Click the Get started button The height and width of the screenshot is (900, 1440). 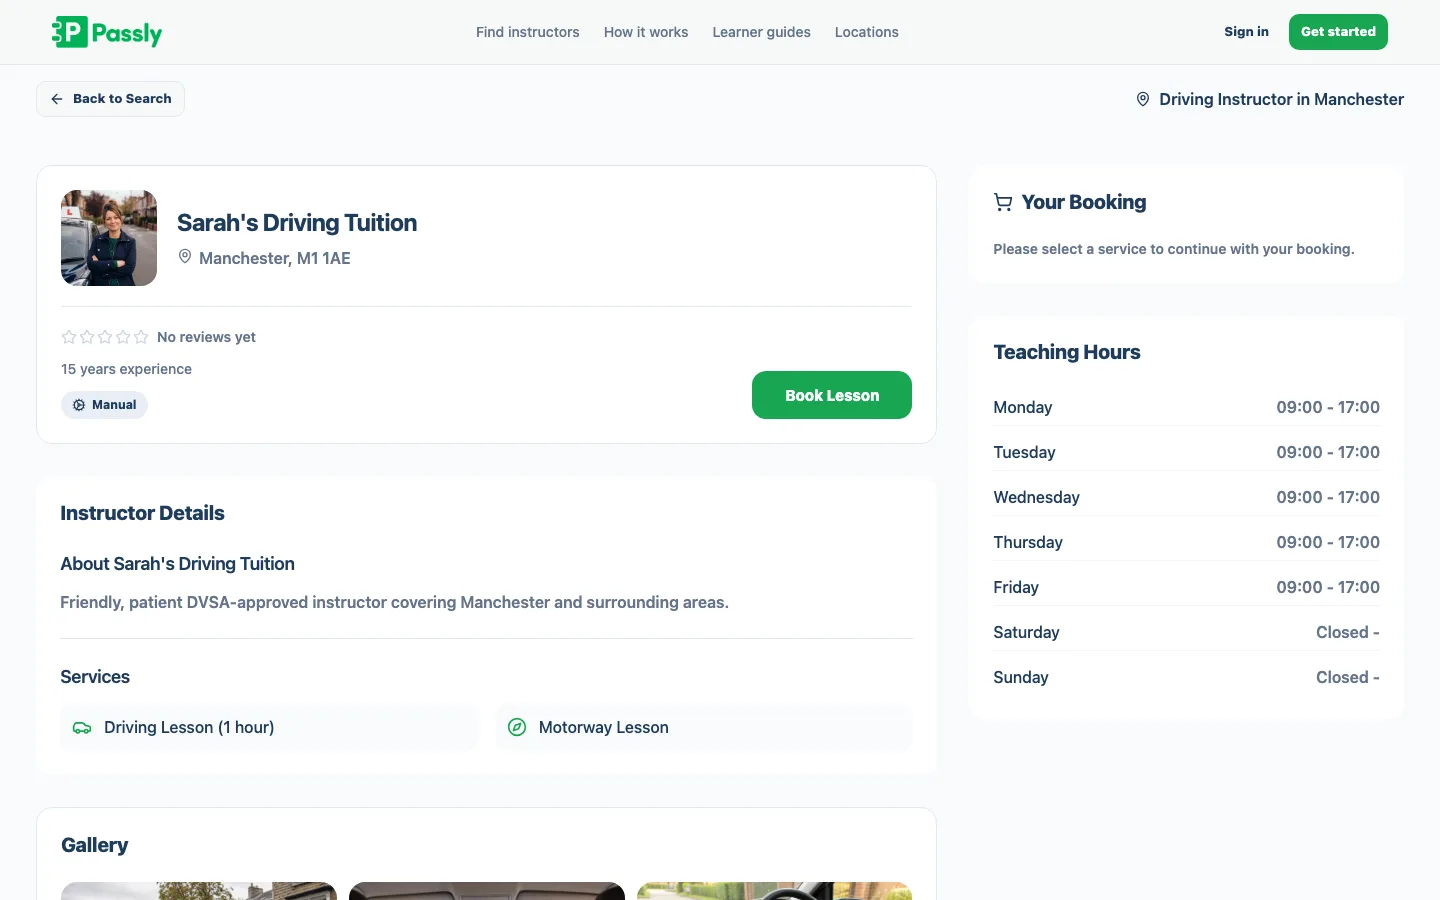tap(1338, 32)
